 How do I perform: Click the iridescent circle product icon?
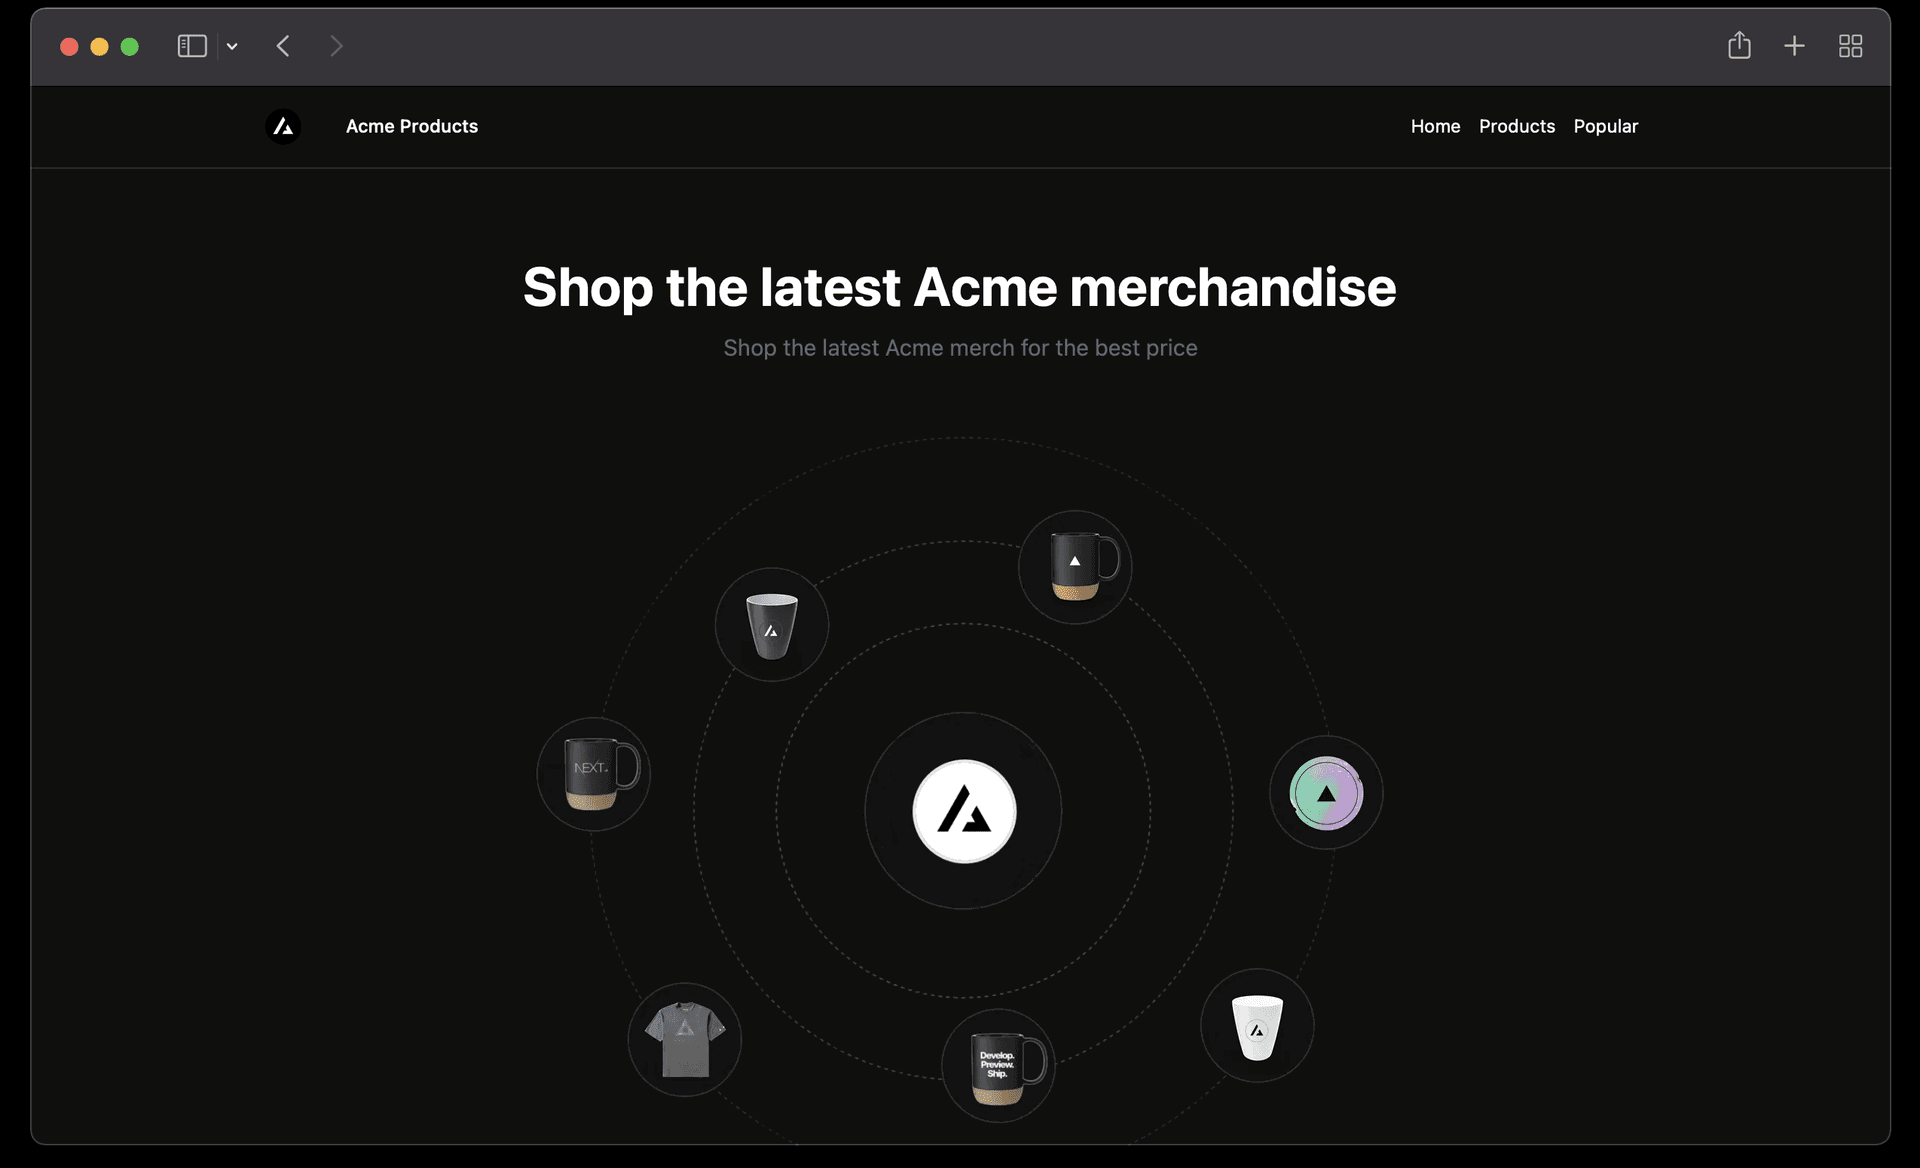tap(1322, 792)
